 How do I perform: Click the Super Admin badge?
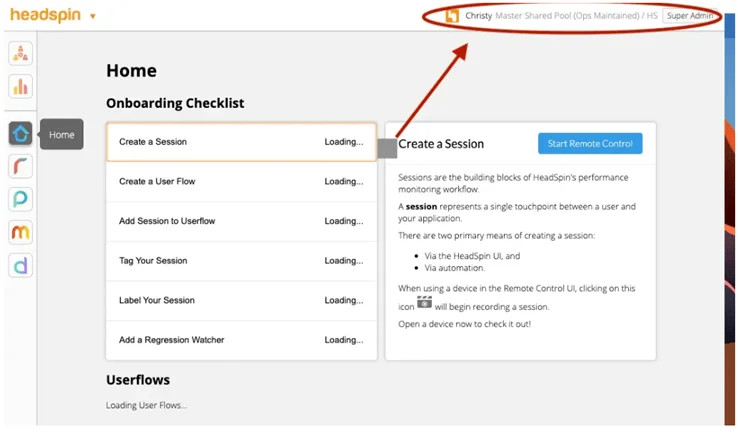[690, 16]
